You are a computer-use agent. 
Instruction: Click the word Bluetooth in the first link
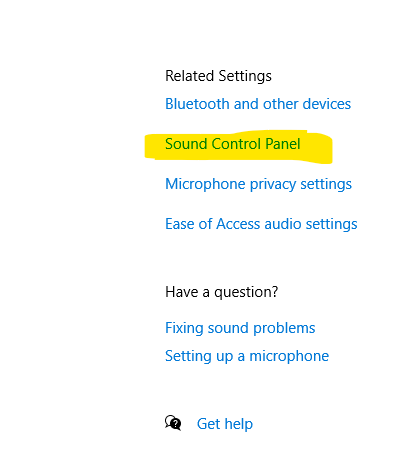pyautogui.click(x=197, y=104)
